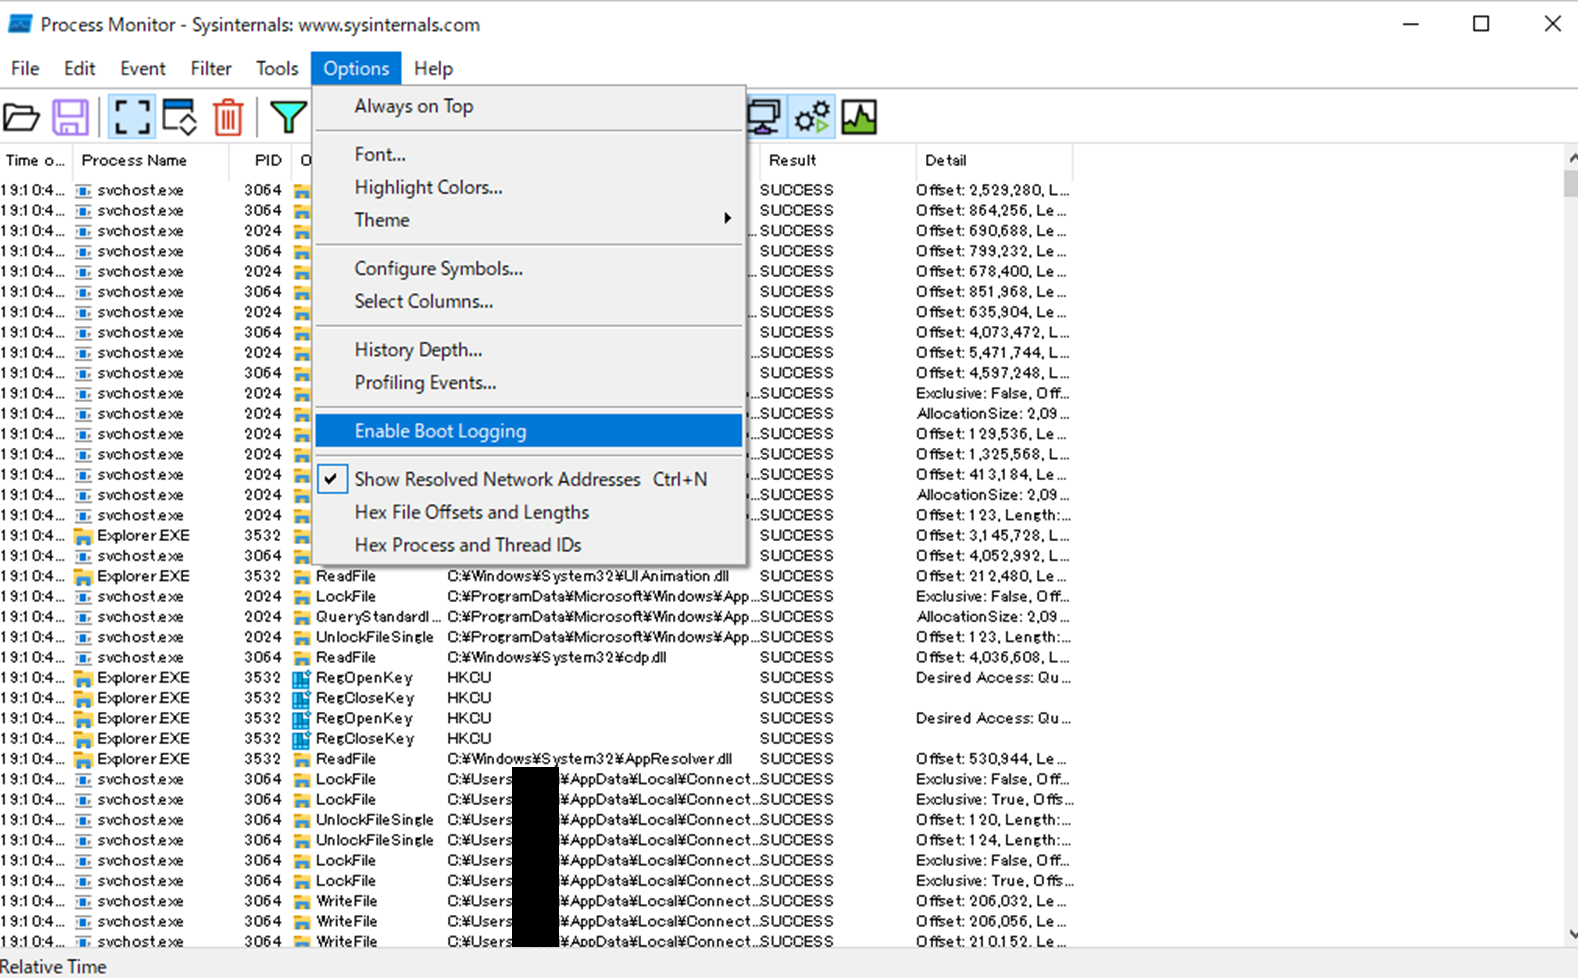Click the Open file folder icon

click(21, 118)
